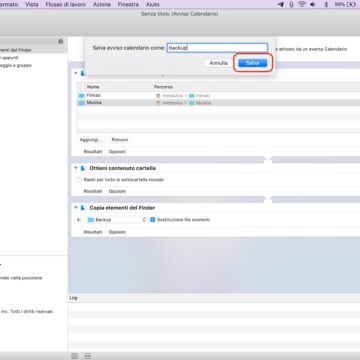The height and width of the screenshot is (360, 360).
Task: Select the sidebar row ending in a gruppo
Action: (33, 65)
